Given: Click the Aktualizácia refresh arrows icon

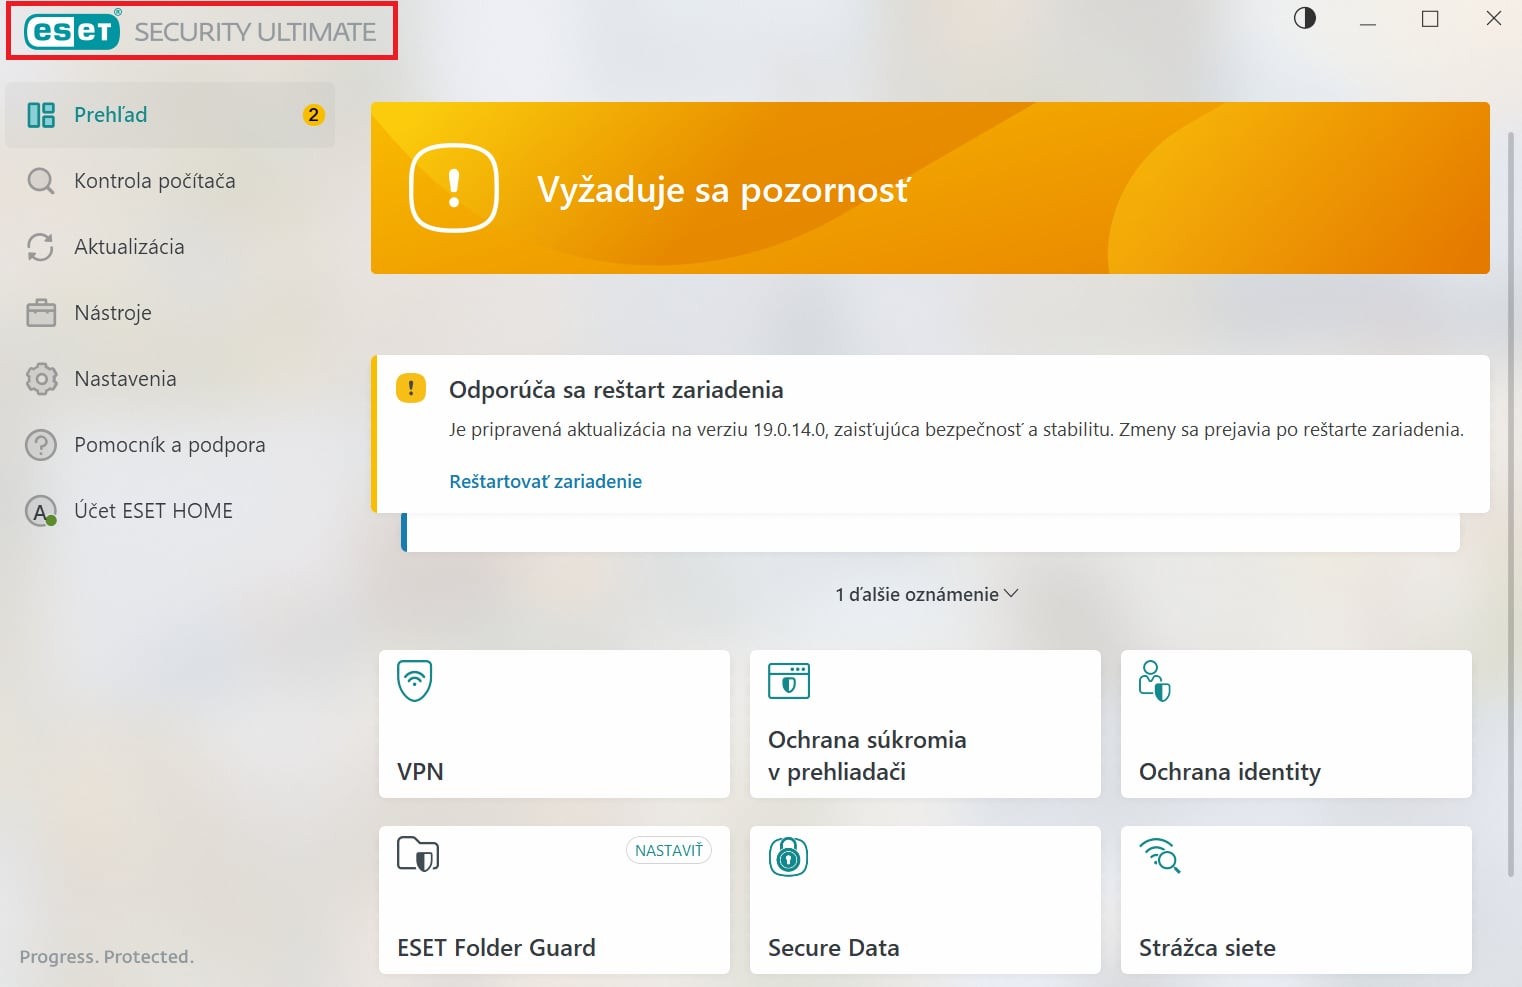Looking at the screenshot, I should [41, 247].
